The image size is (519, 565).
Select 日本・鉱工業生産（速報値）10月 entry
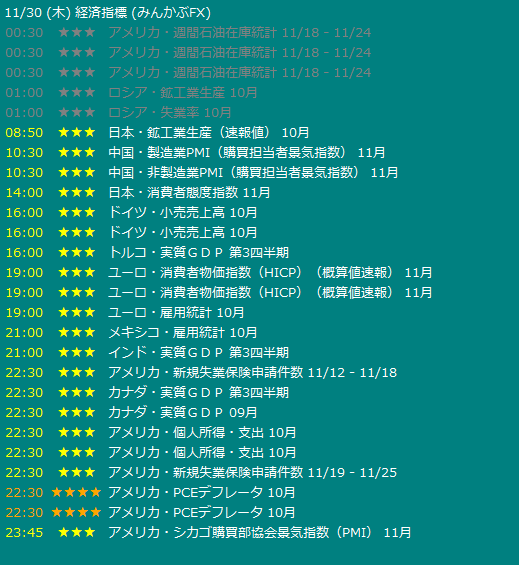209,133
